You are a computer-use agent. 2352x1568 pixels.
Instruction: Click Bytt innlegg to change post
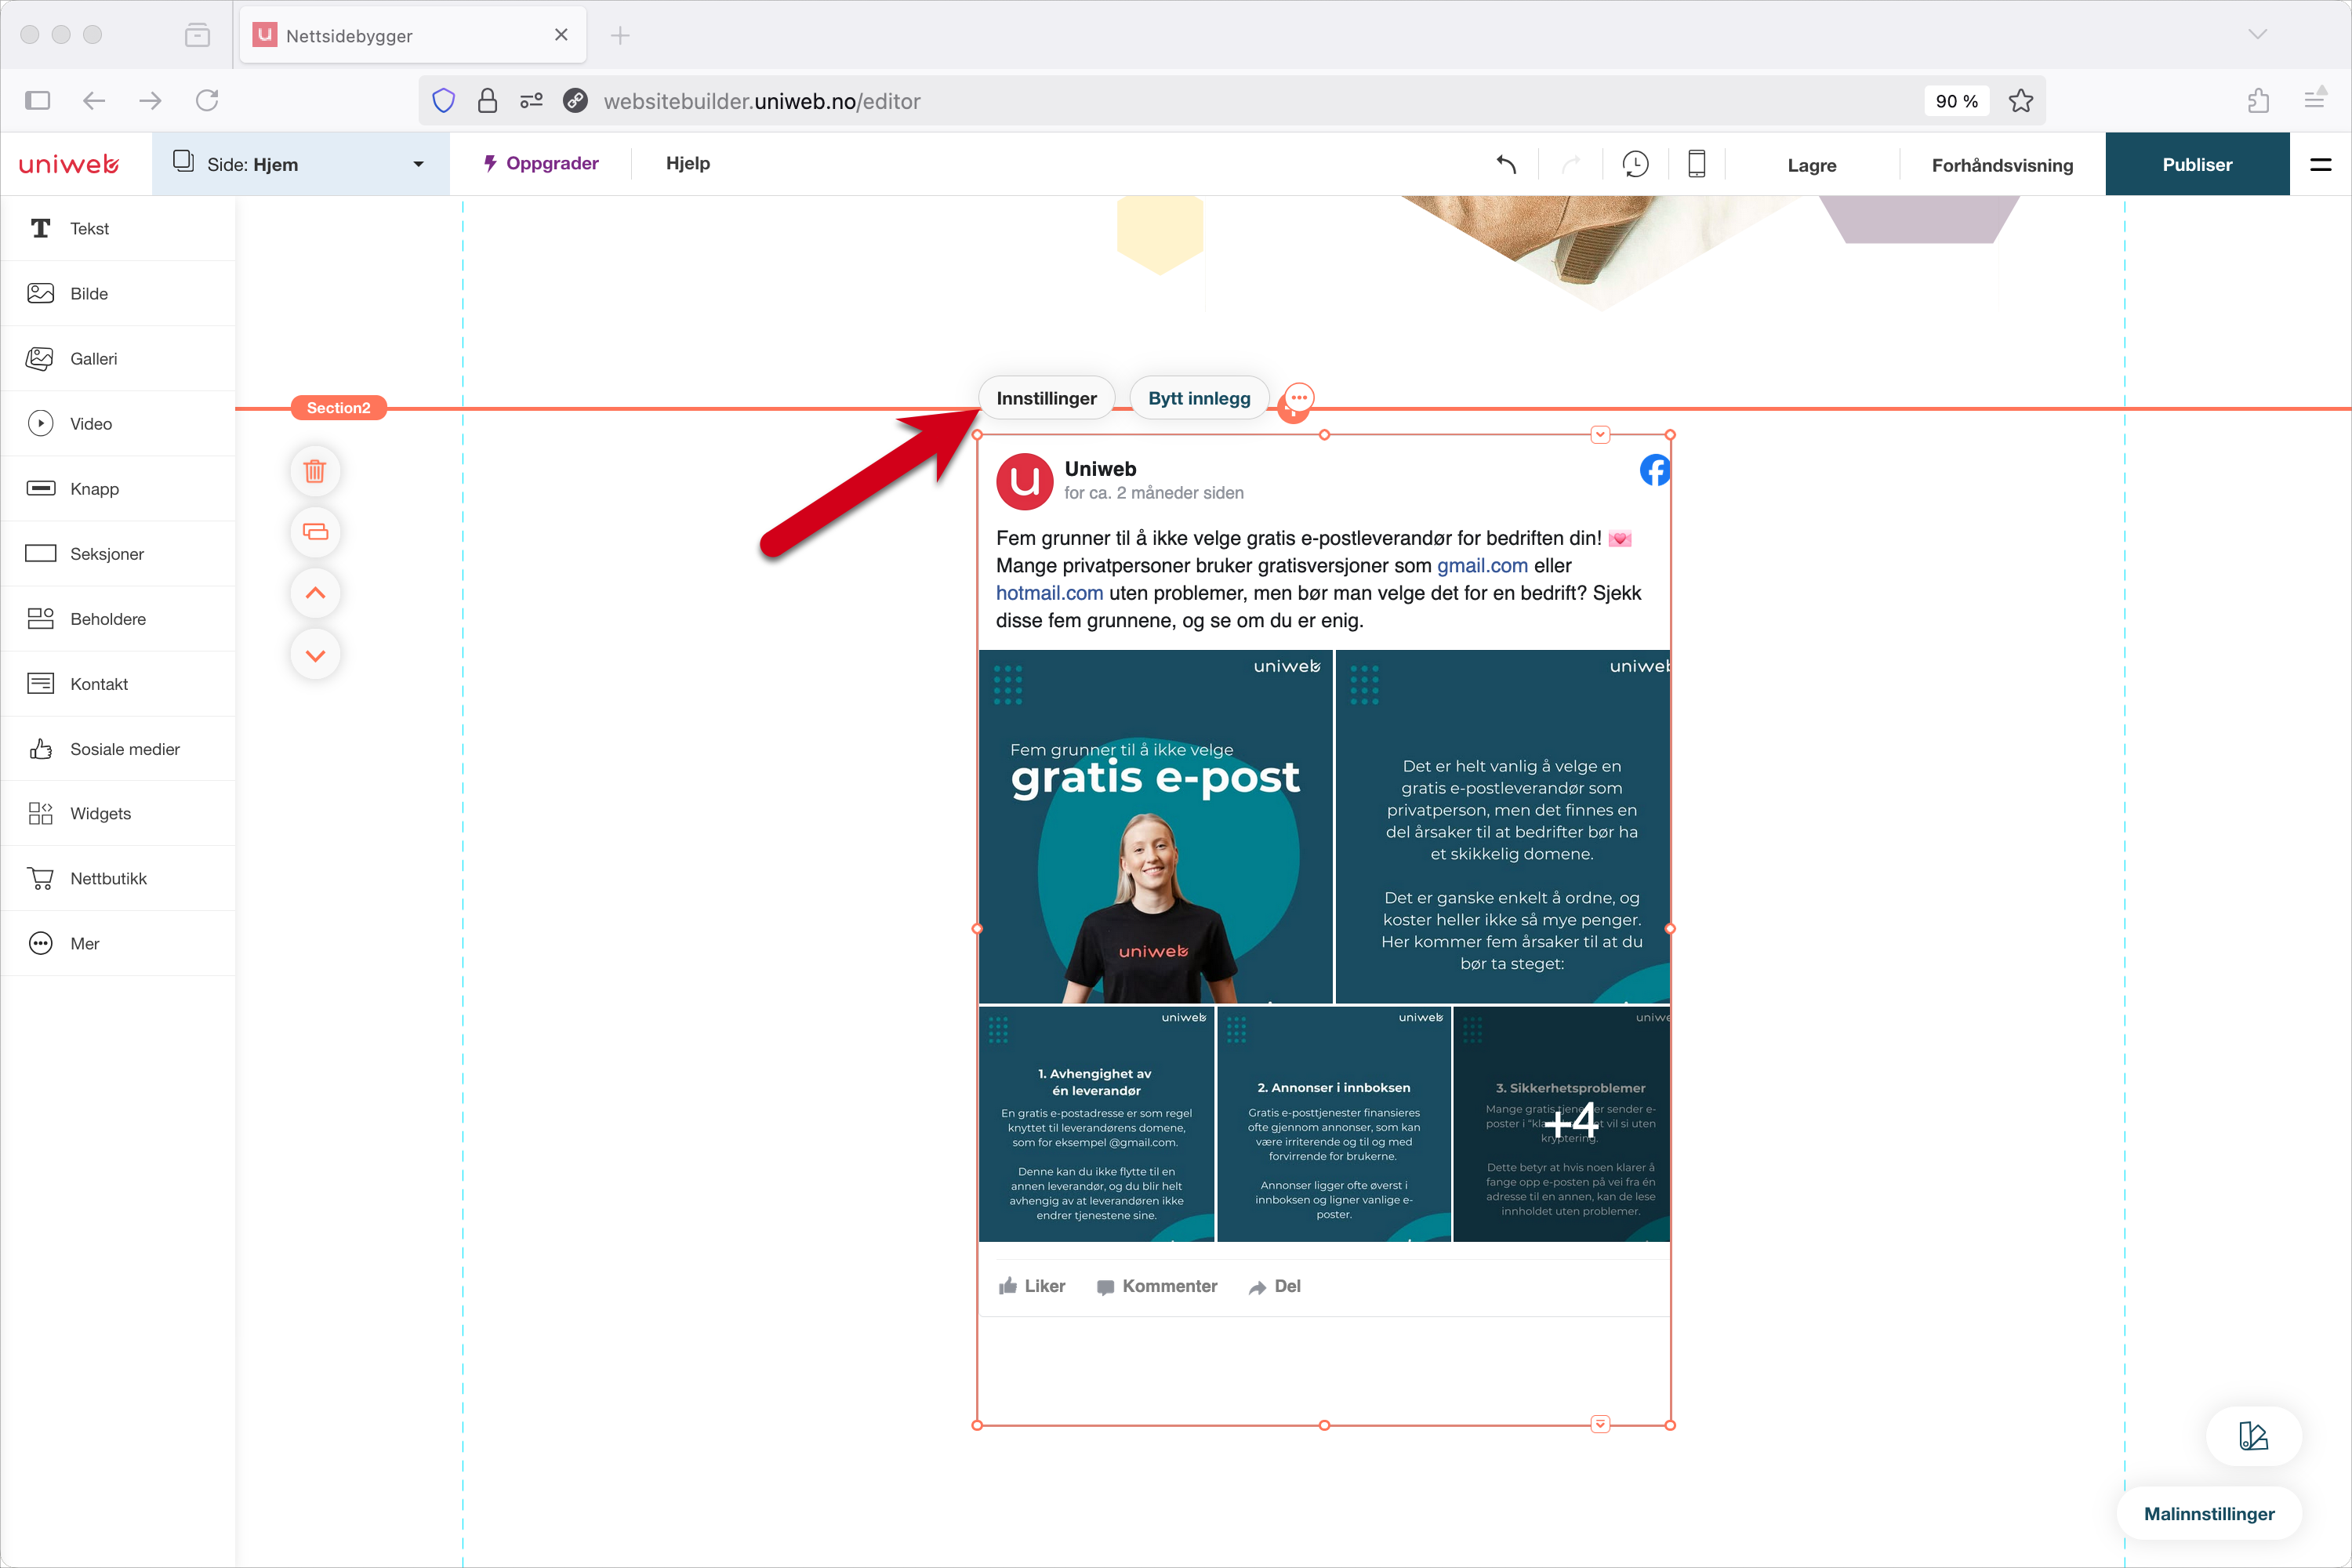coord(1199,398)
